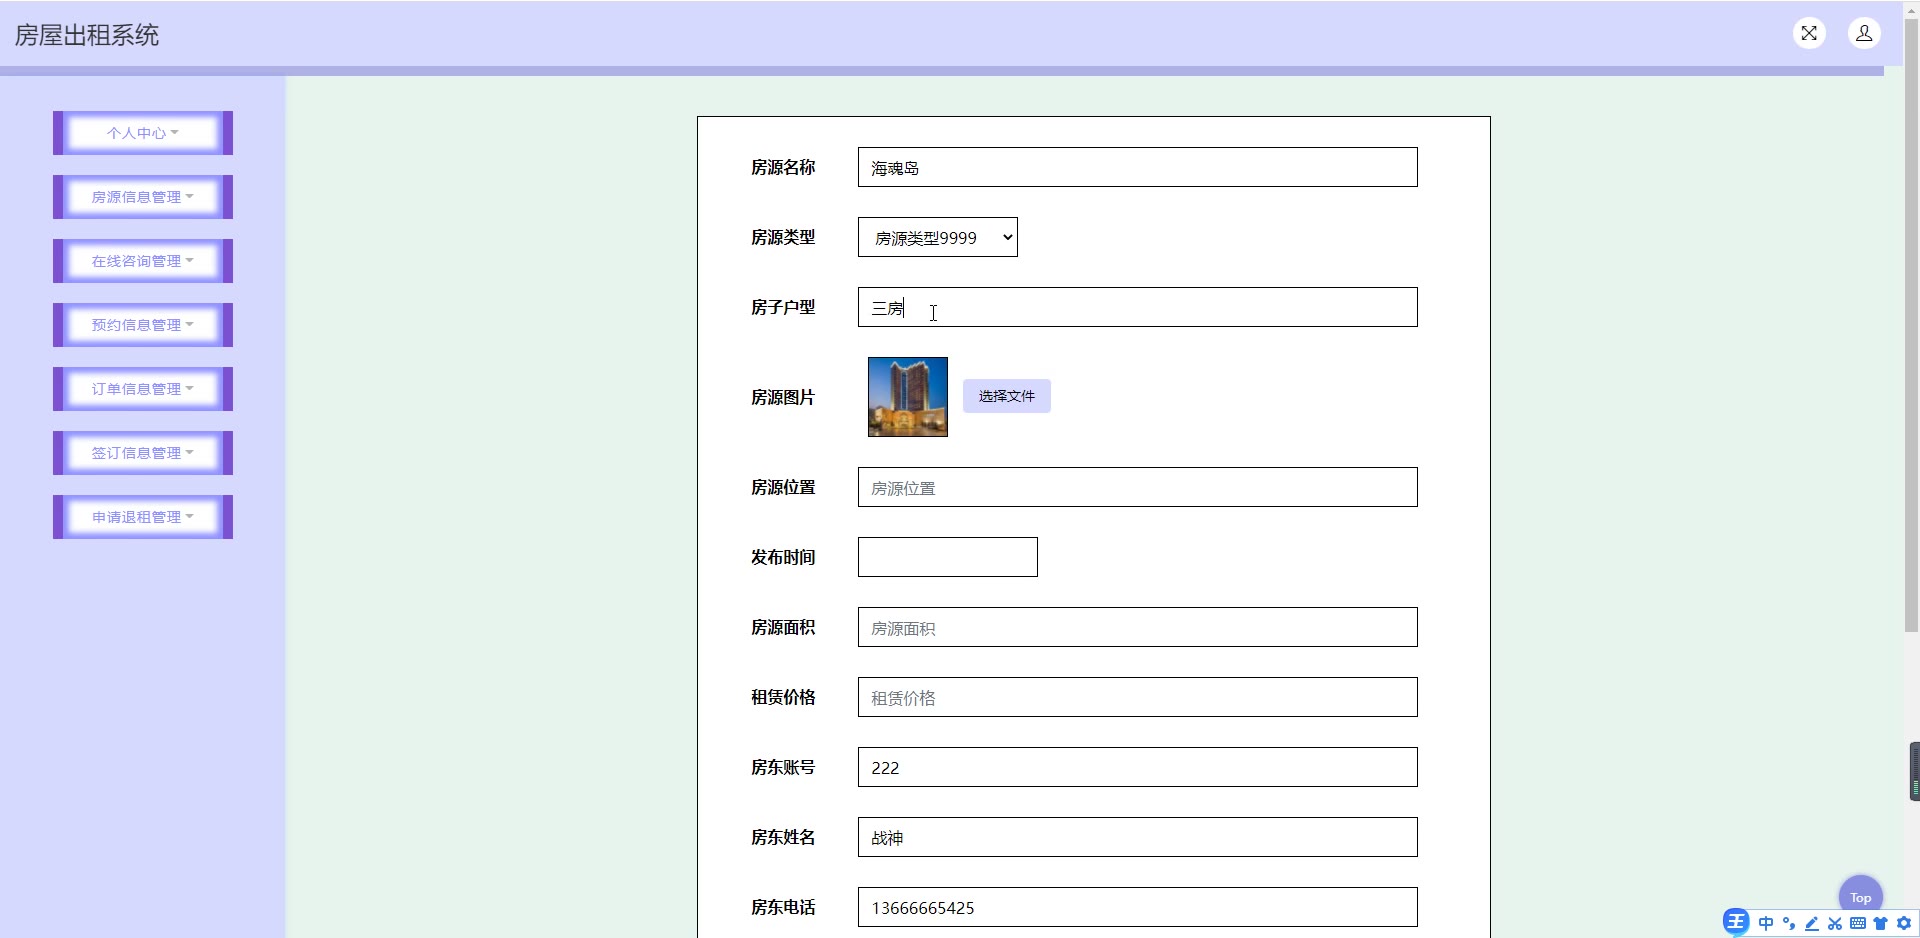Open the 房源类型 dropdown

(x=938, y=237)
